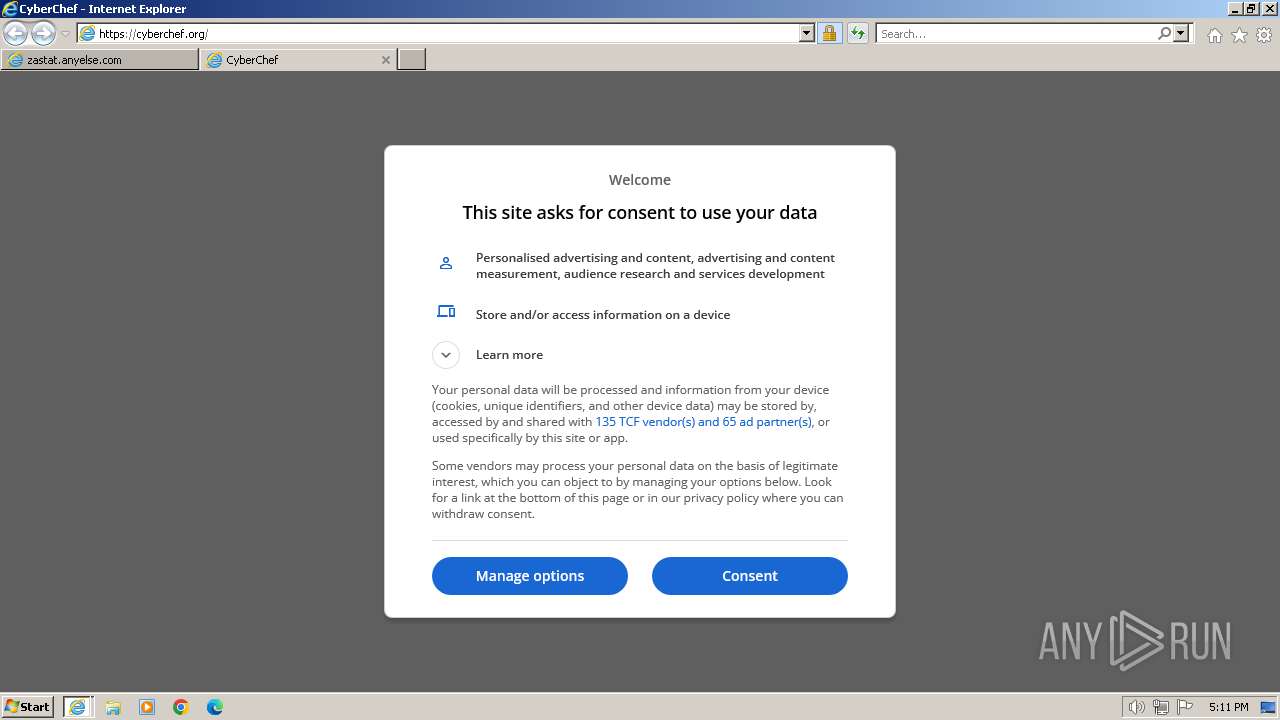
Task: Click the Consent button
Action: click(x=750, y=576)
